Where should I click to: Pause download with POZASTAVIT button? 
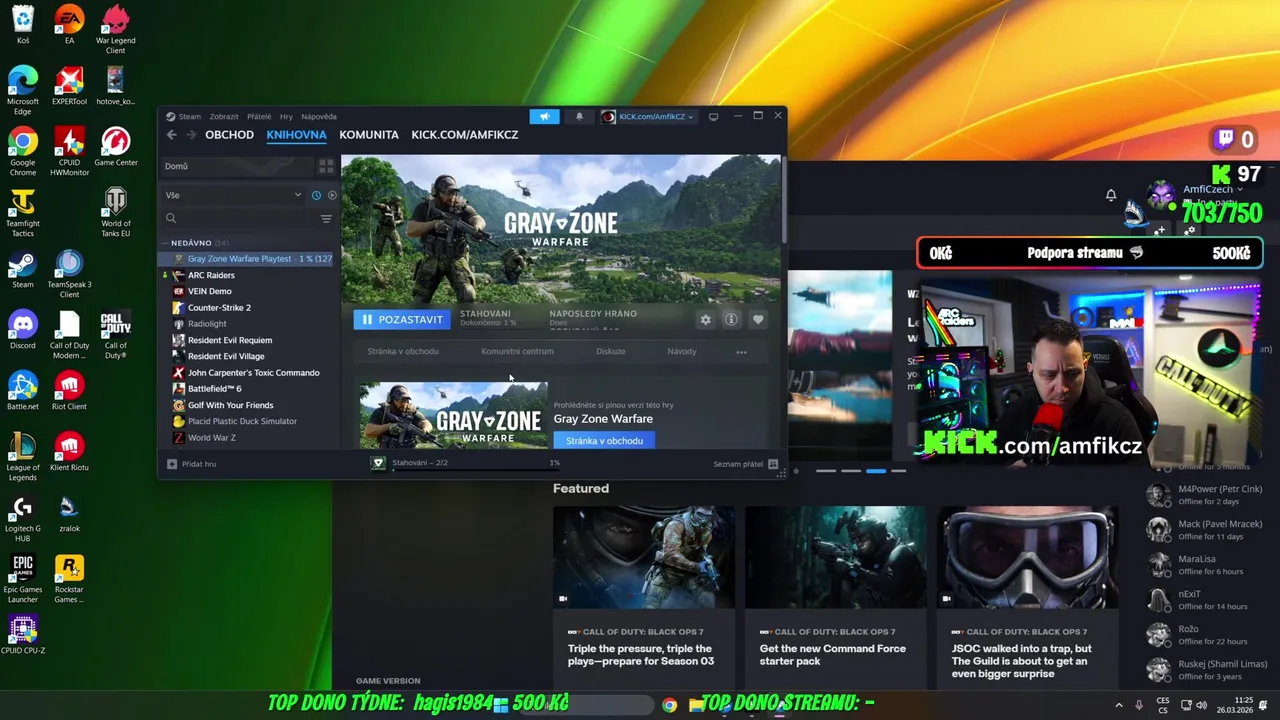[402, 319]
